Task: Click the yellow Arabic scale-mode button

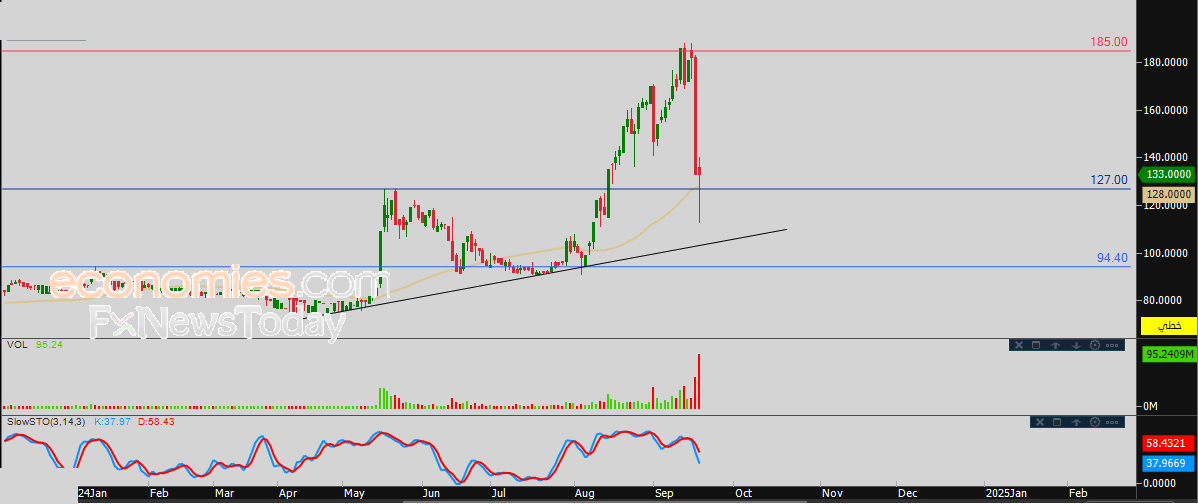Action: [x=1168, y=325]
